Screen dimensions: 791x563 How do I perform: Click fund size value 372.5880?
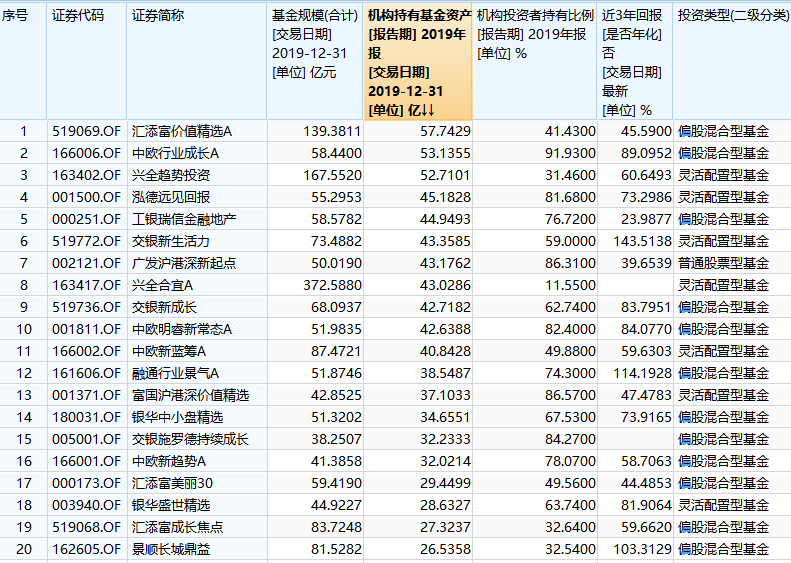pos(332,286)
